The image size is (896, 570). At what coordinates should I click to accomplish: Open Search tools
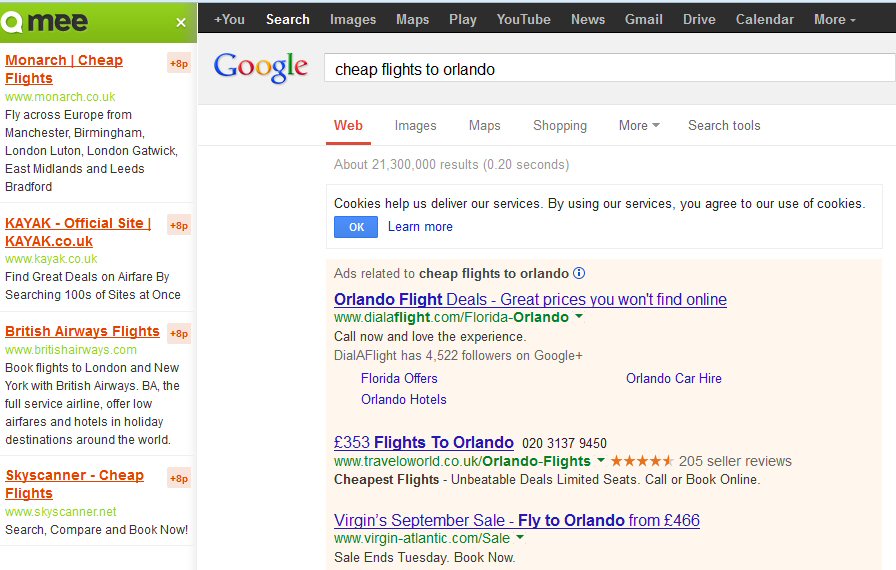click(x=724, y=126)
